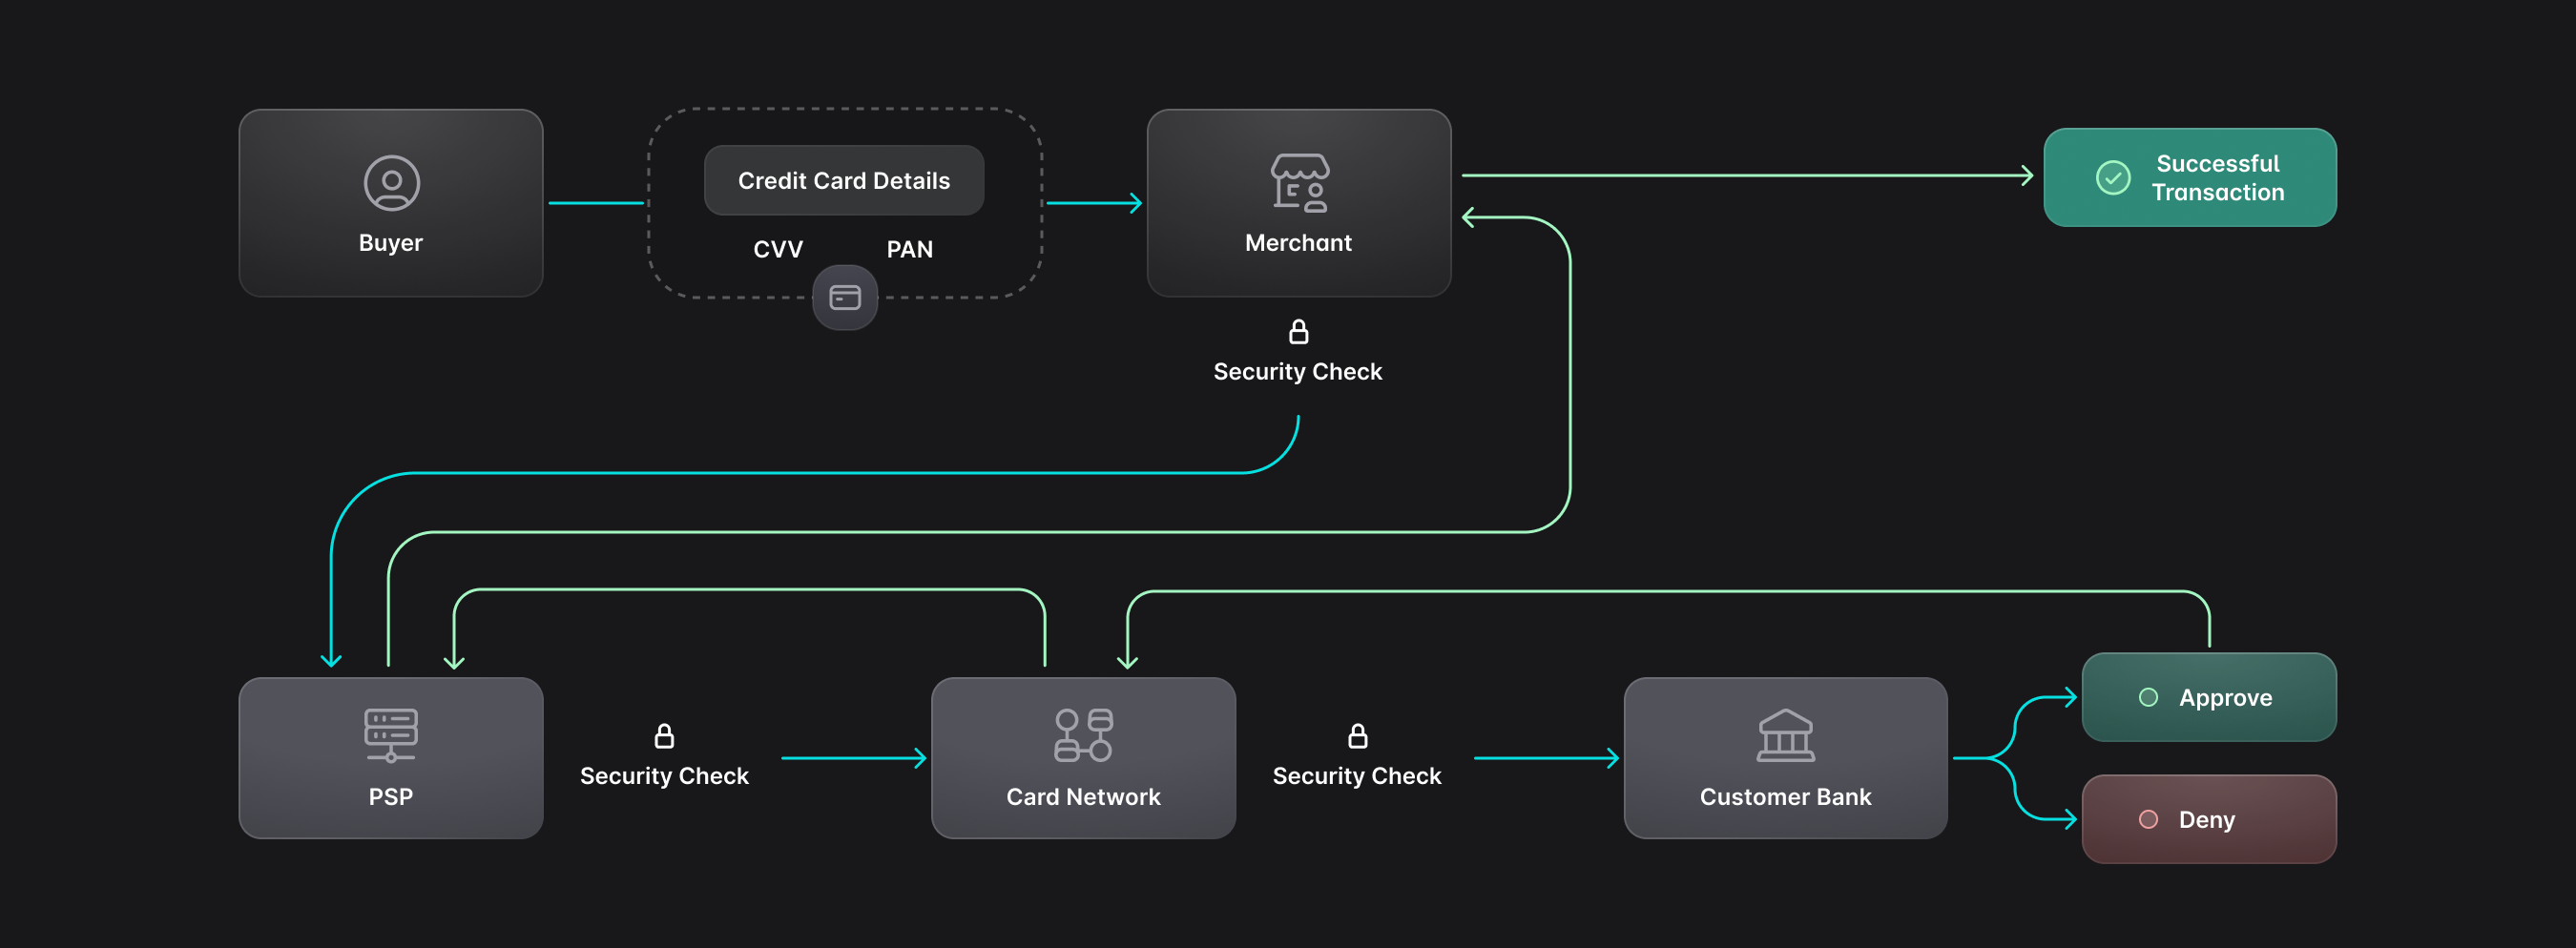Click the lock icon before Customer Bank
2576x948 pixels.
coord(1357,736)
